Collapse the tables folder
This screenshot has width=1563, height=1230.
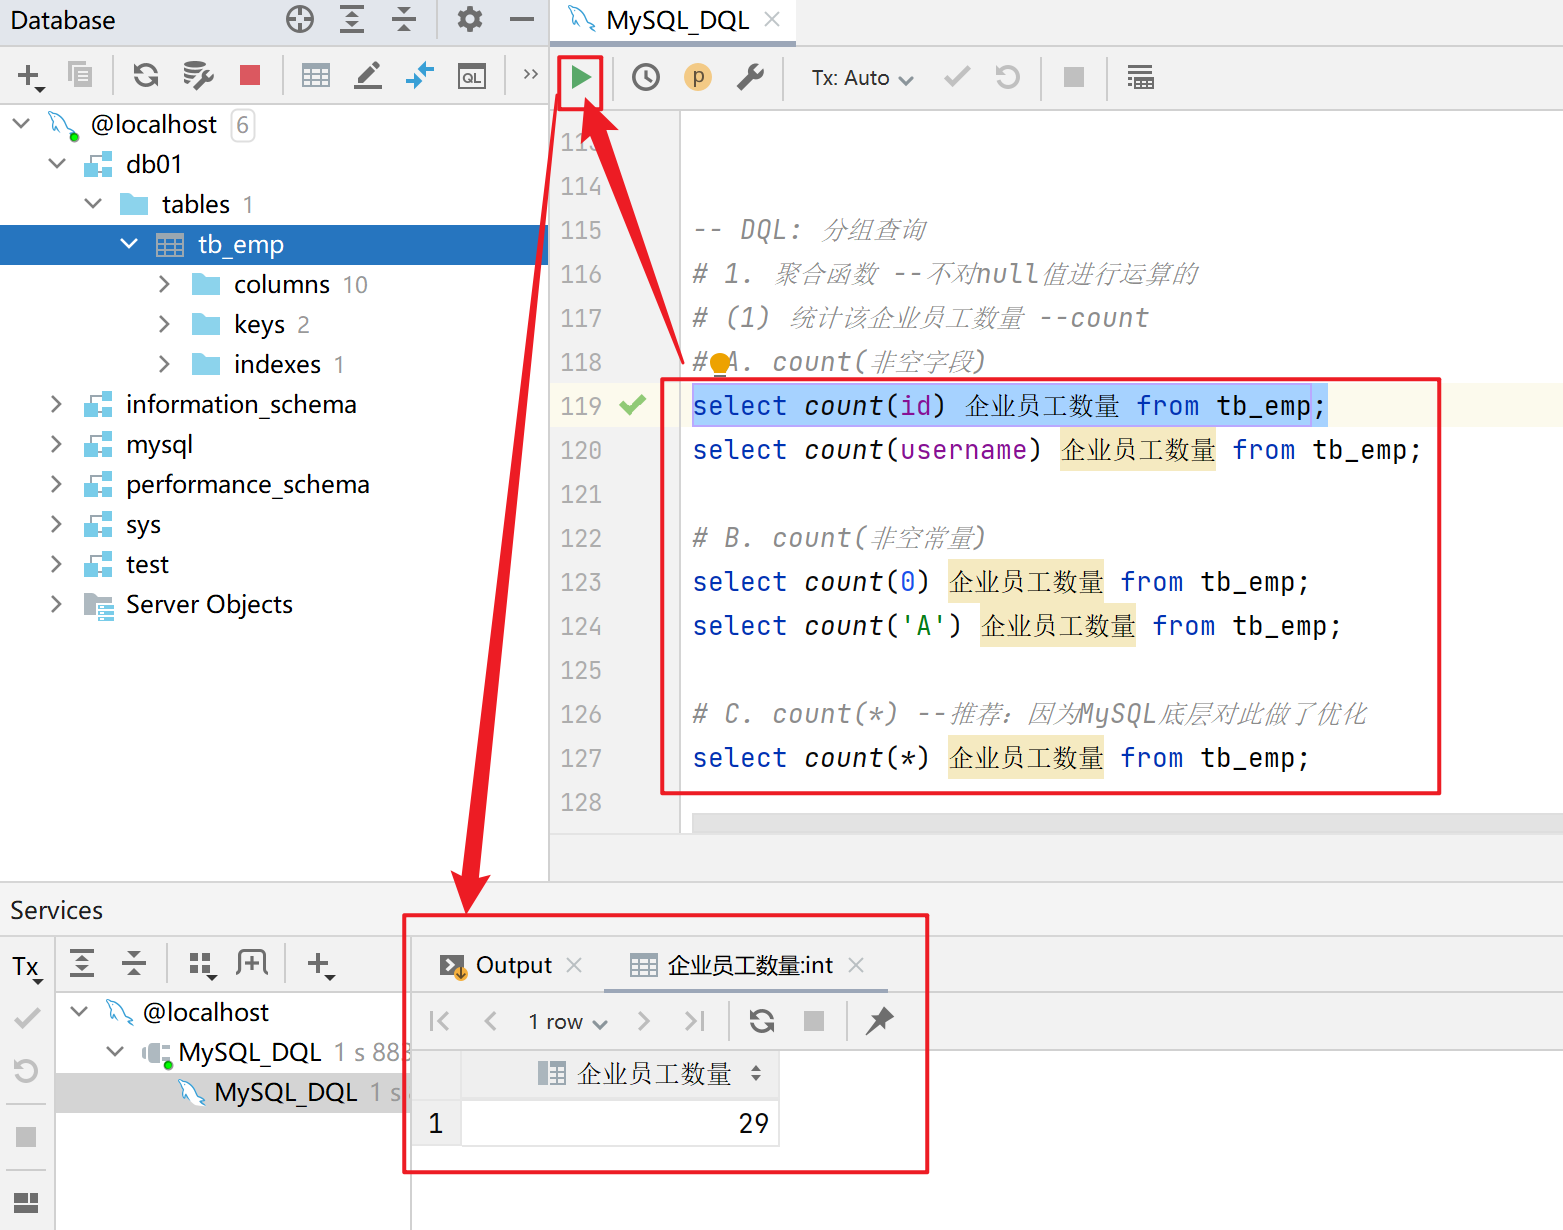point(93,204)
